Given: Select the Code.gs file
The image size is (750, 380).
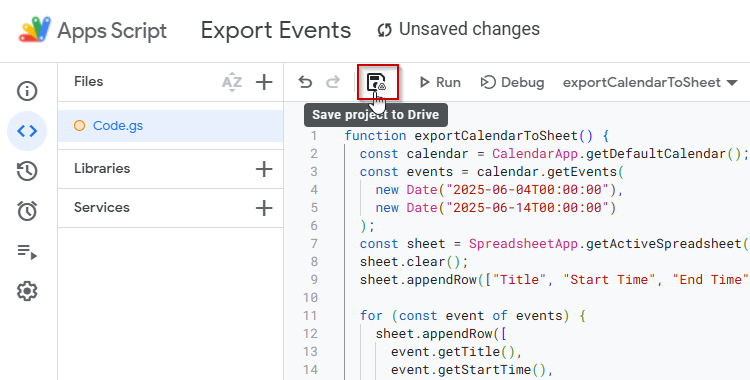Looking at the screenshot, I should point(170,126).
